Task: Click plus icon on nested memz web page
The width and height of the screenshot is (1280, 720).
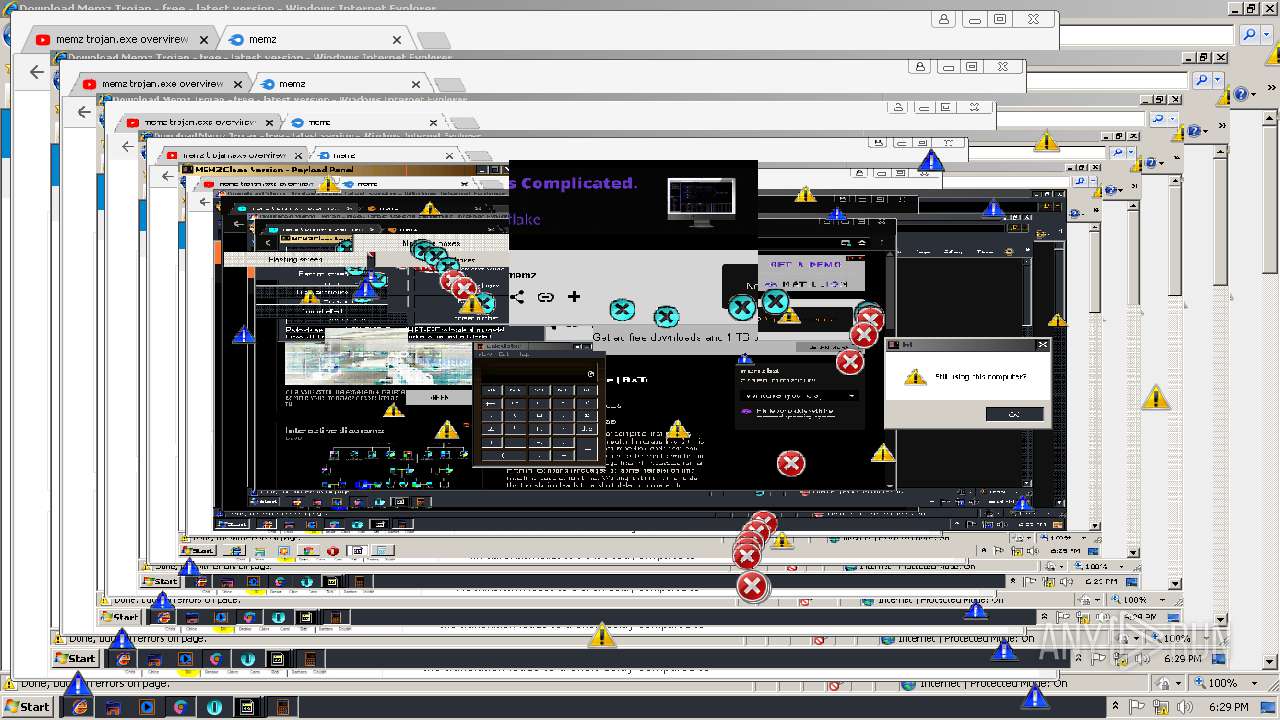Action: pyautogui.click(x=574, y=296)
